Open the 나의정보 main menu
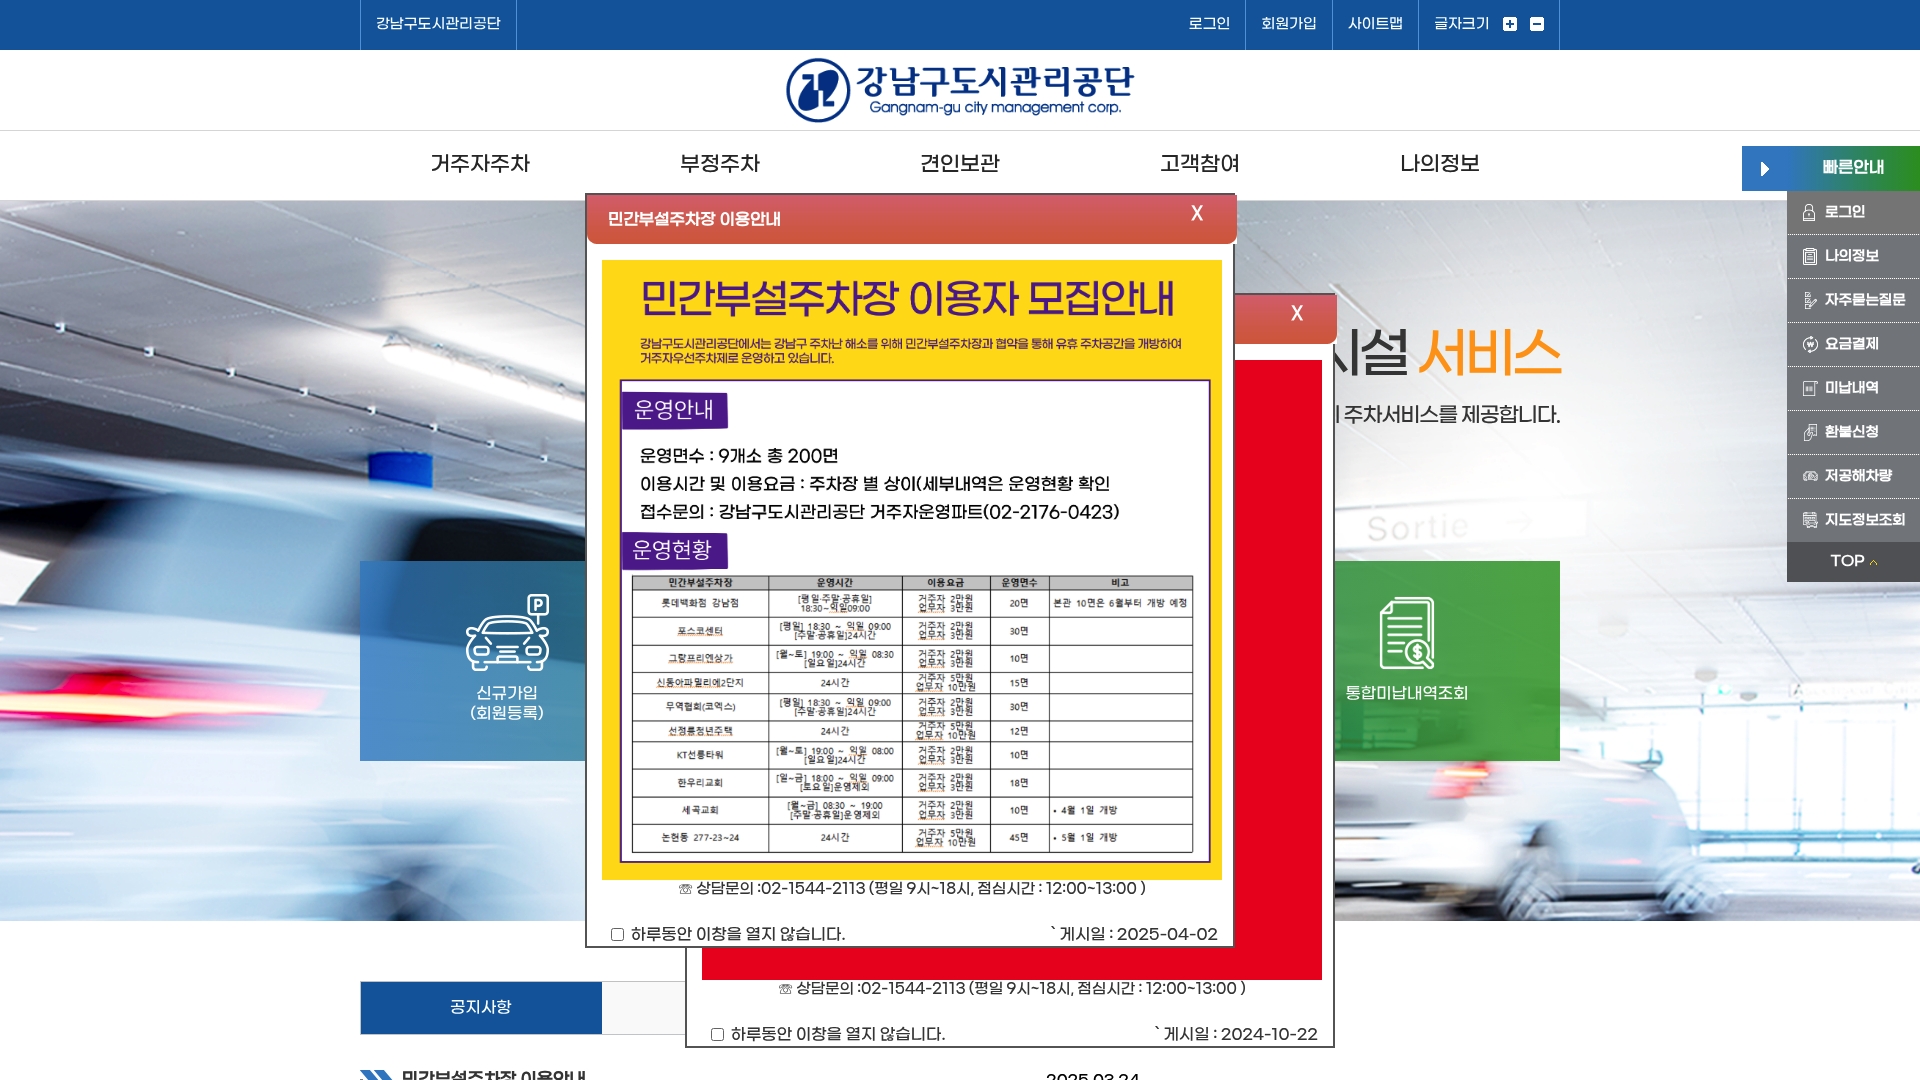This screenshot has width=1920, height=1080. (x=1440, y=163)
